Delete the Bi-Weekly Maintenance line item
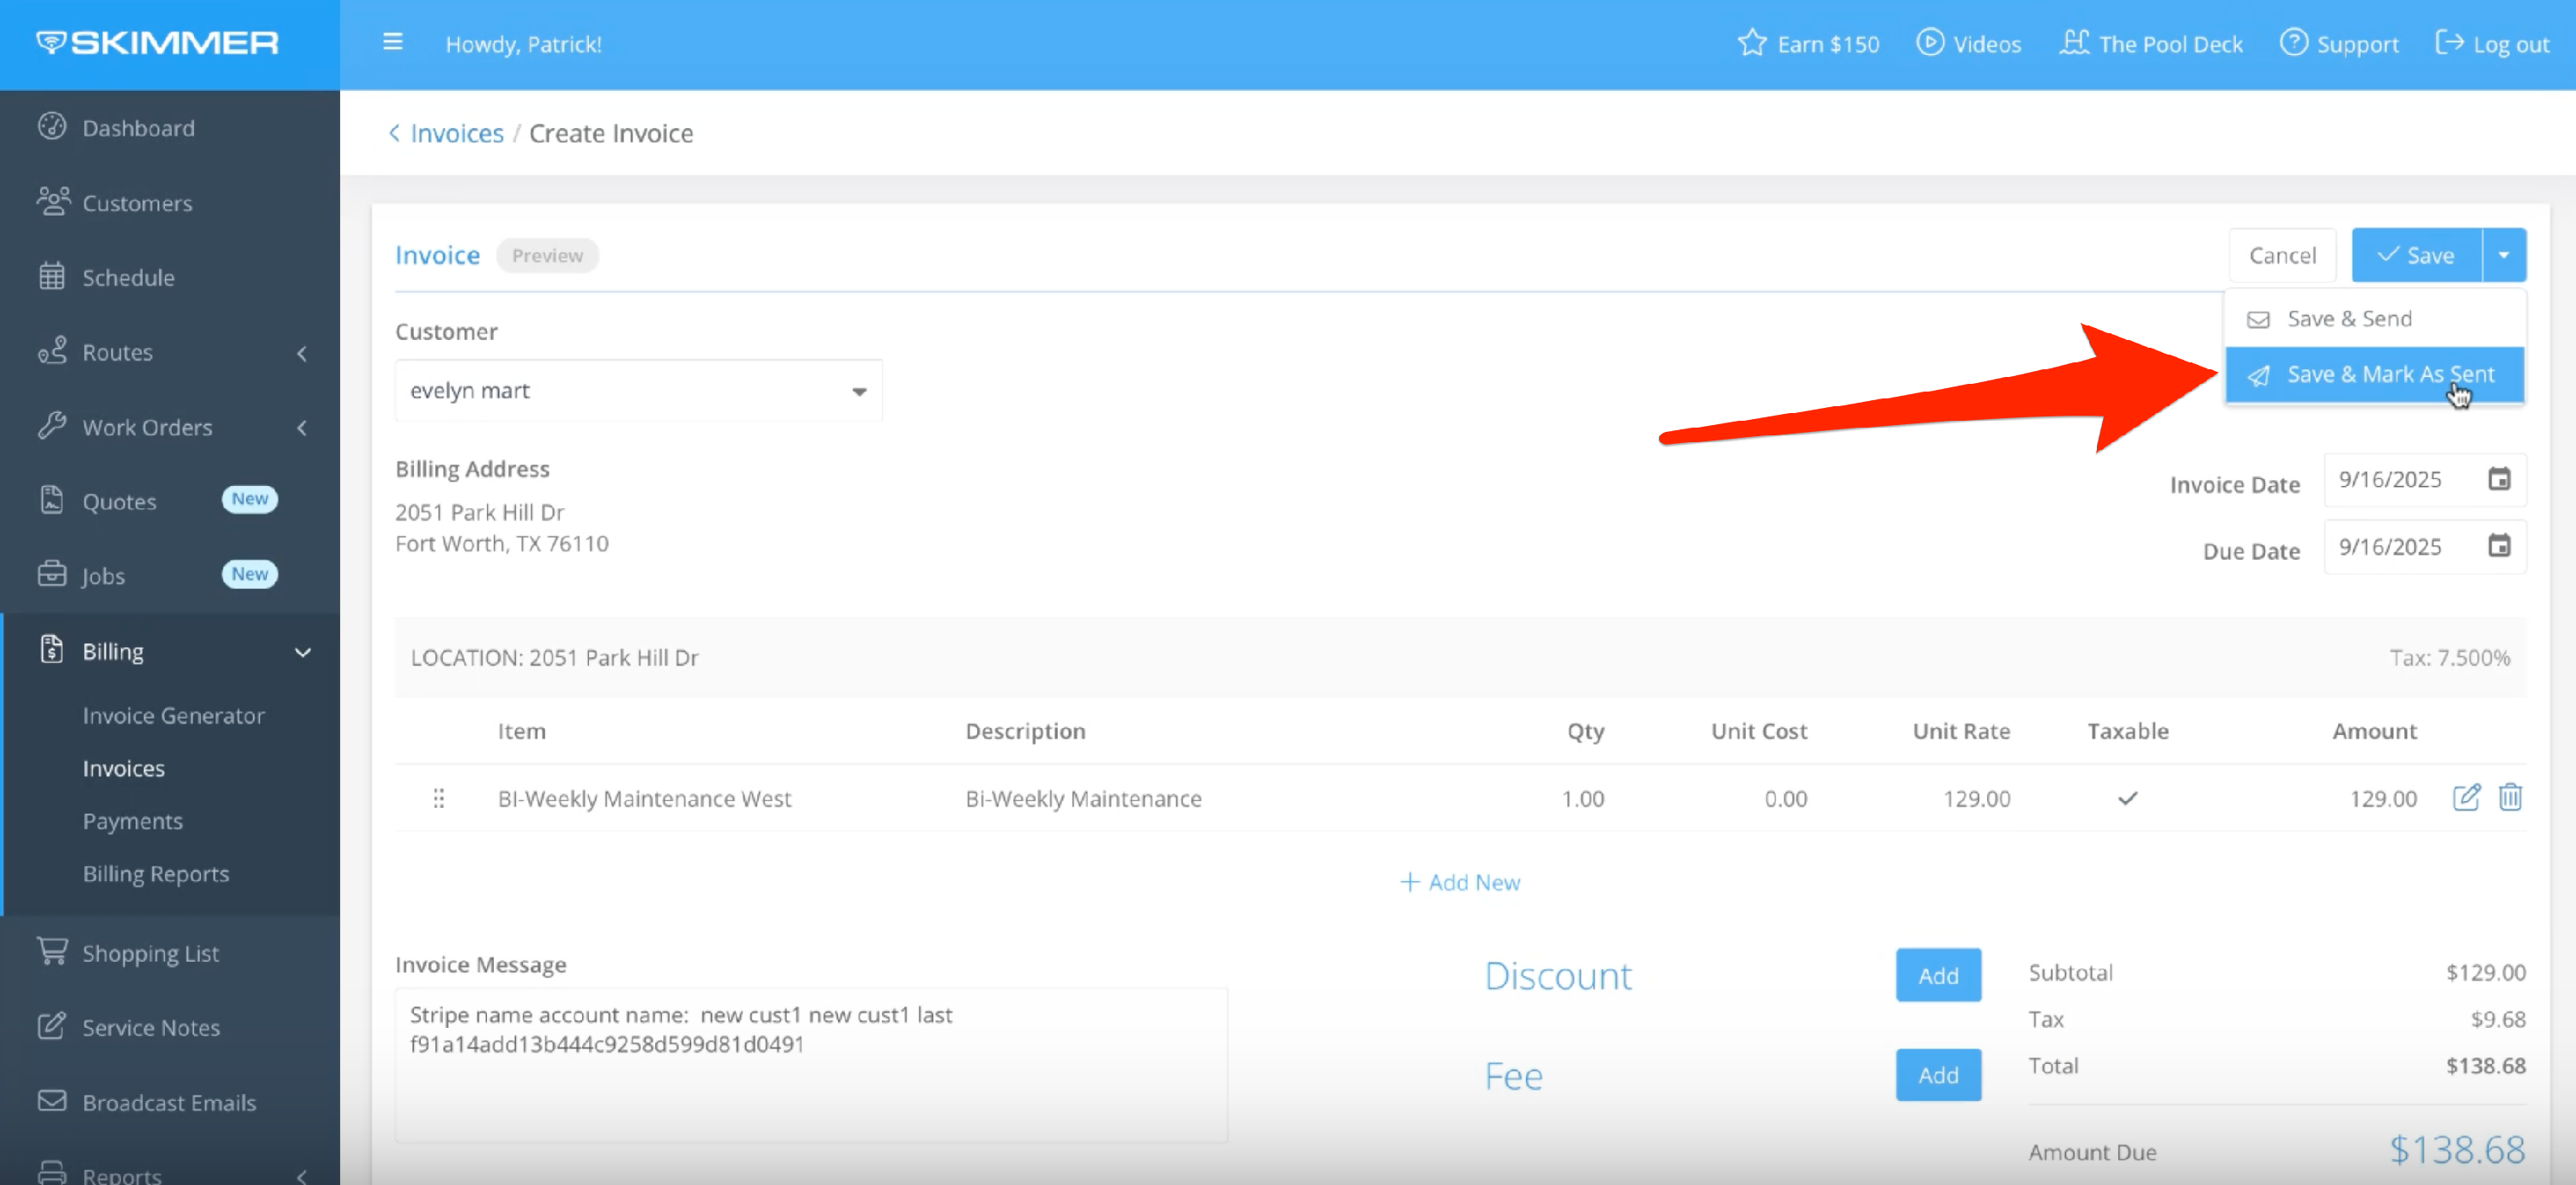This screenshot has height=1185, width=2576. tap(2509, 797)
